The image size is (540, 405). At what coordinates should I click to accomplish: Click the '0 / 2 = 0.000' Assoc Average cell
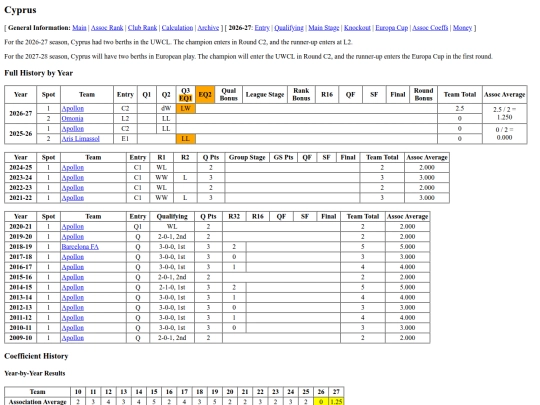pyautogui.click(x=505, y=134)
